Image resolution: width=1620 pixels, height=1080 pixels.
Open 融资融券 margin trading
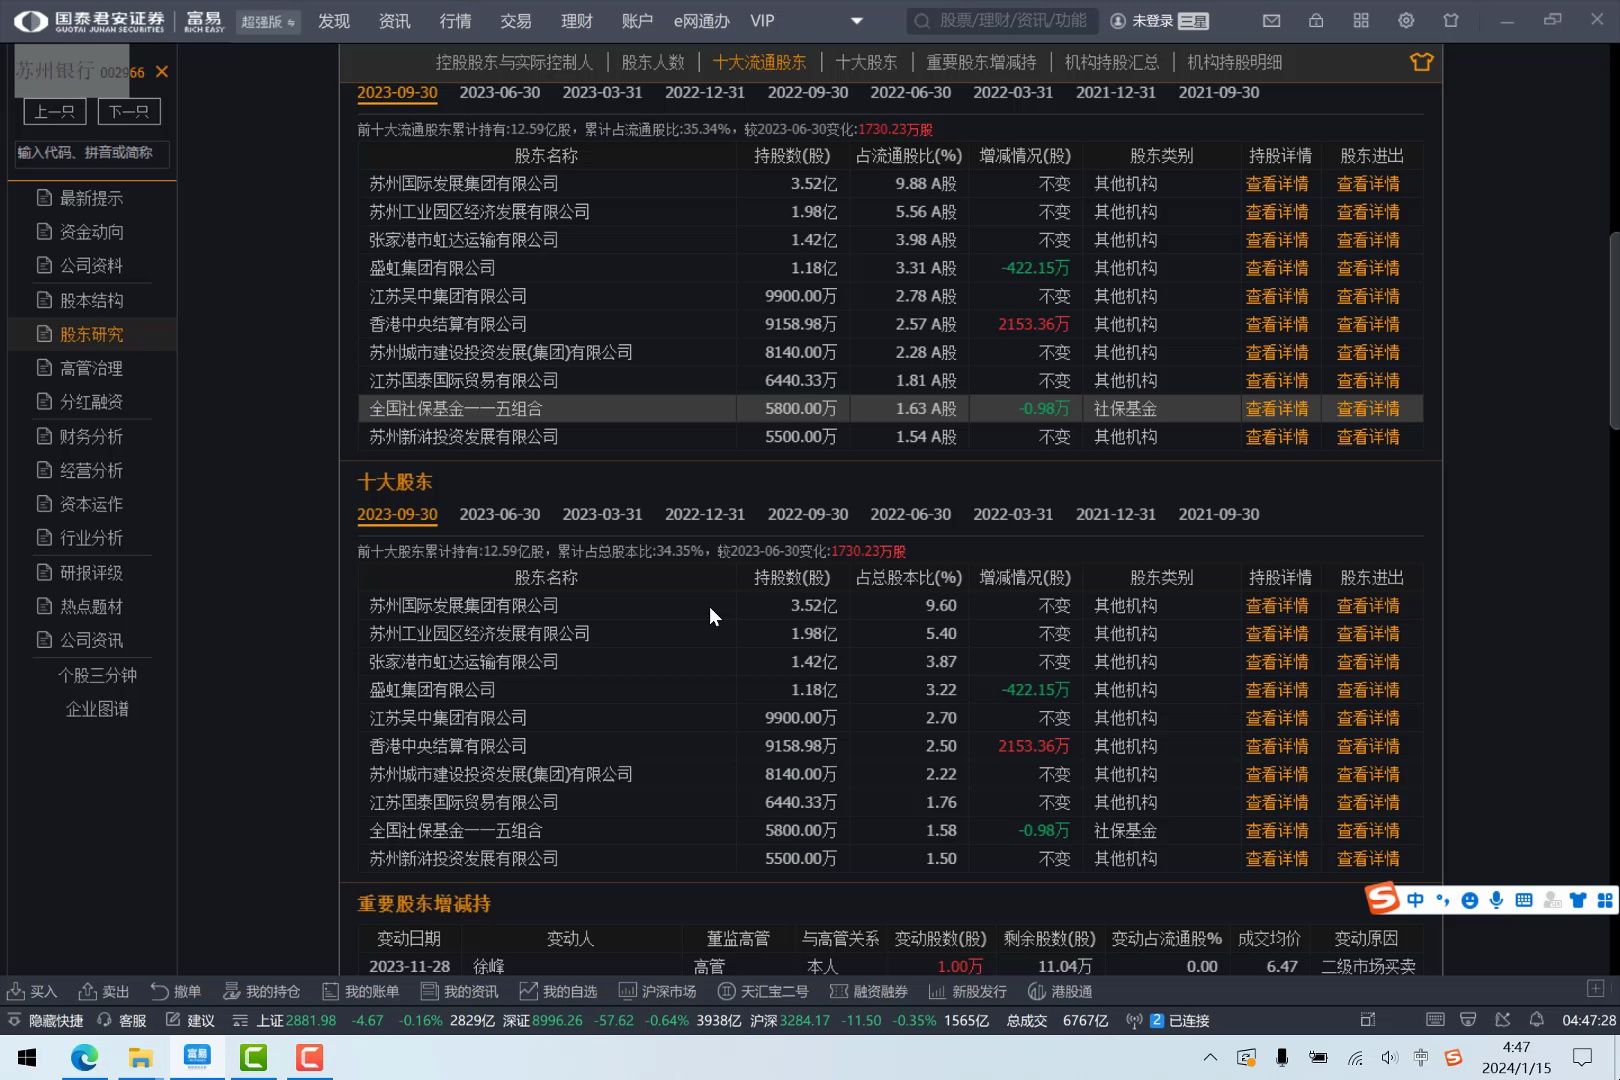[869, 991]
